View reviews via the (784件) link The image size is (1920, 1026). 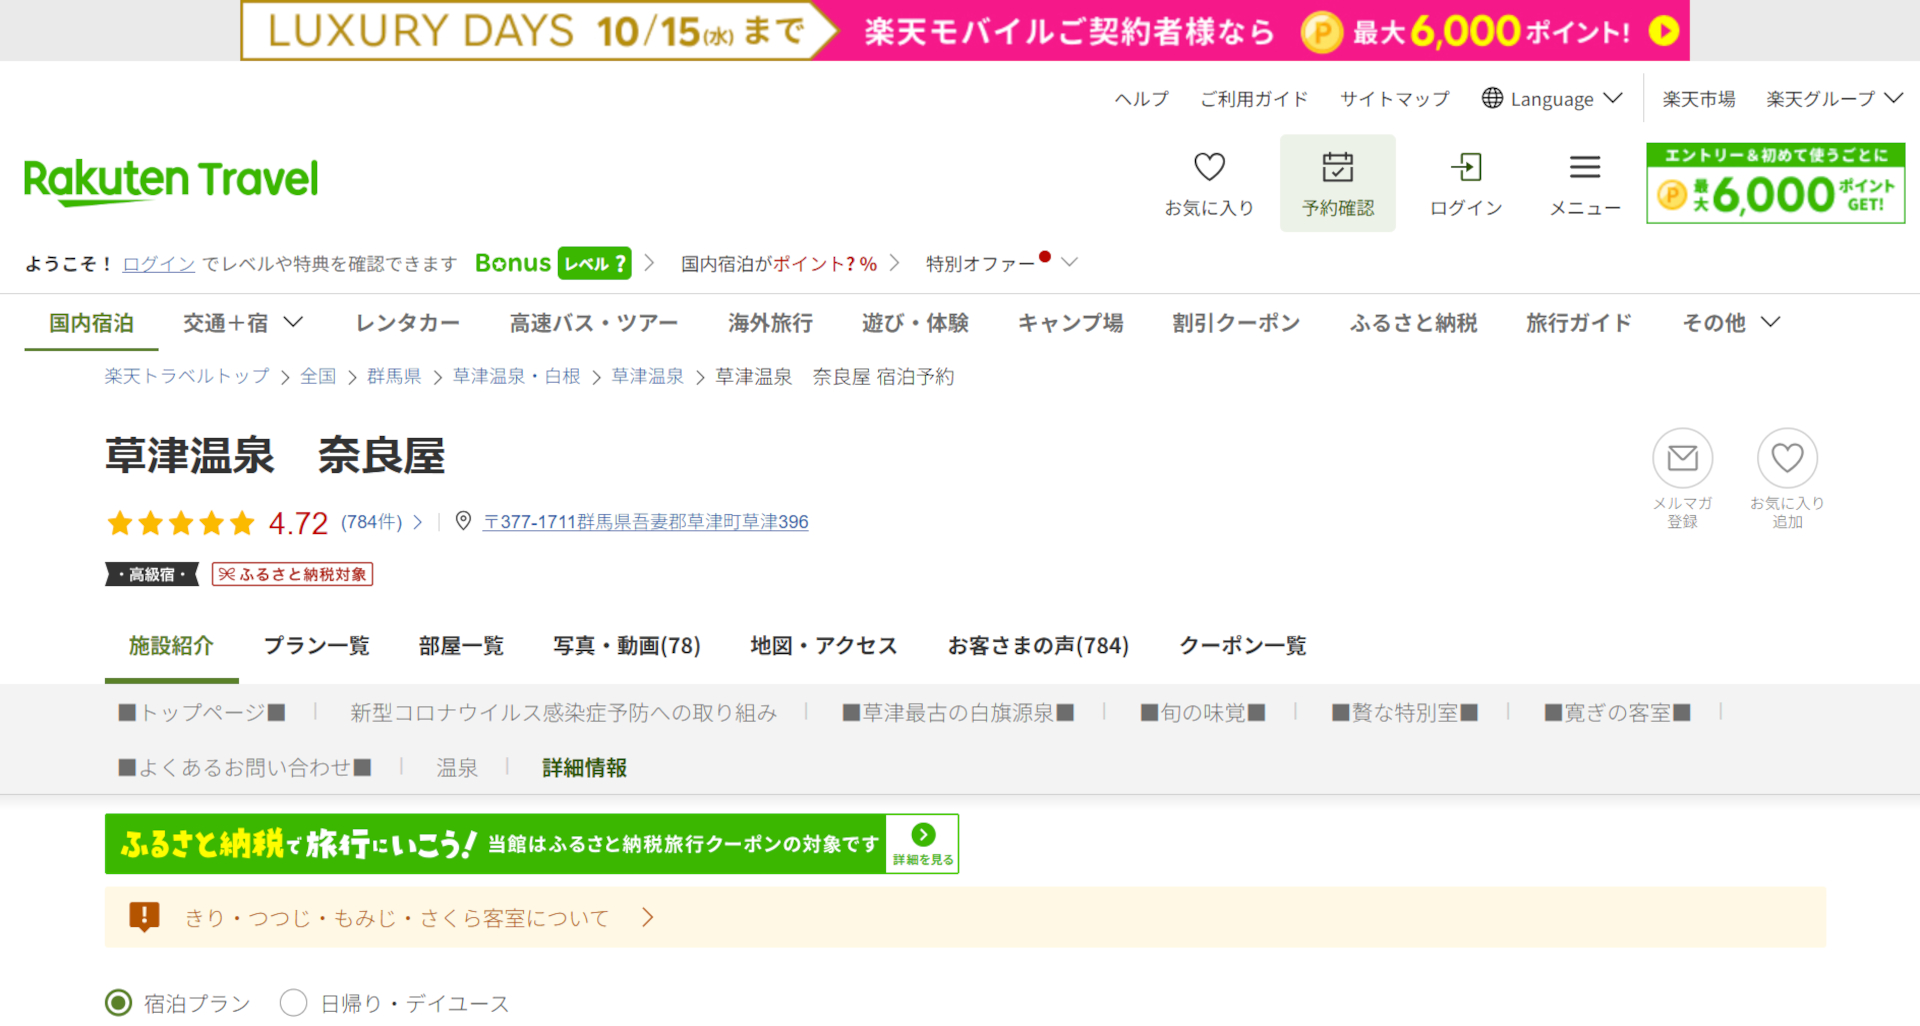click(x=374, y=522)
